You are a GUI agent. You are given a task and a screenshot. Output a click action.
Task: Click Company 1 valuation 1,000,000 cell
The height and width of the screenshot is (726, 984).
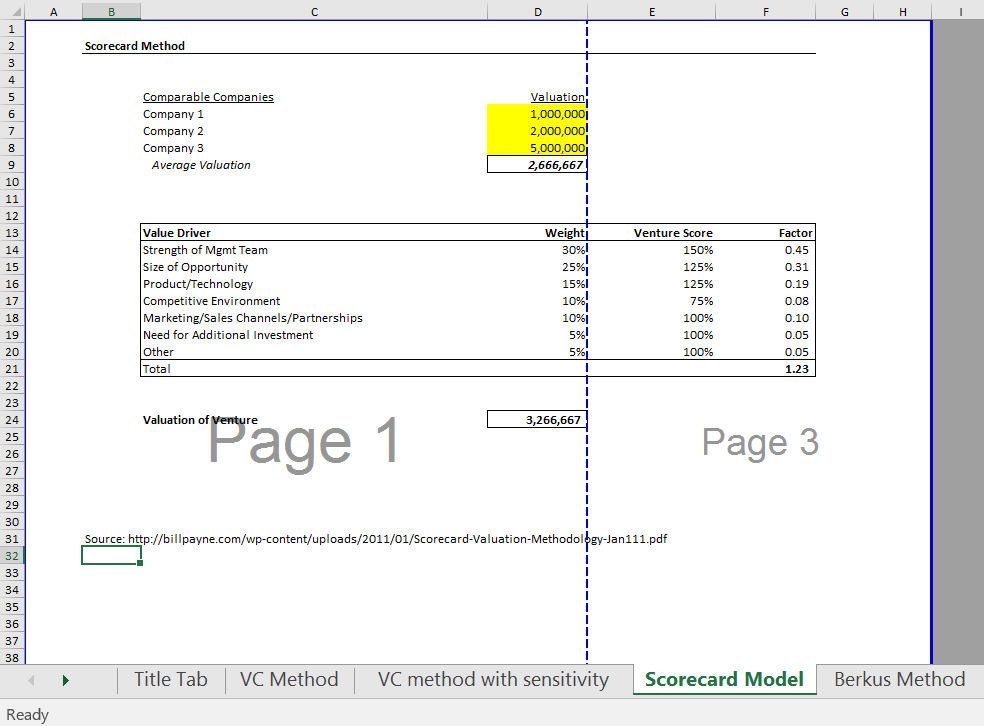click(x=537, y=114)
